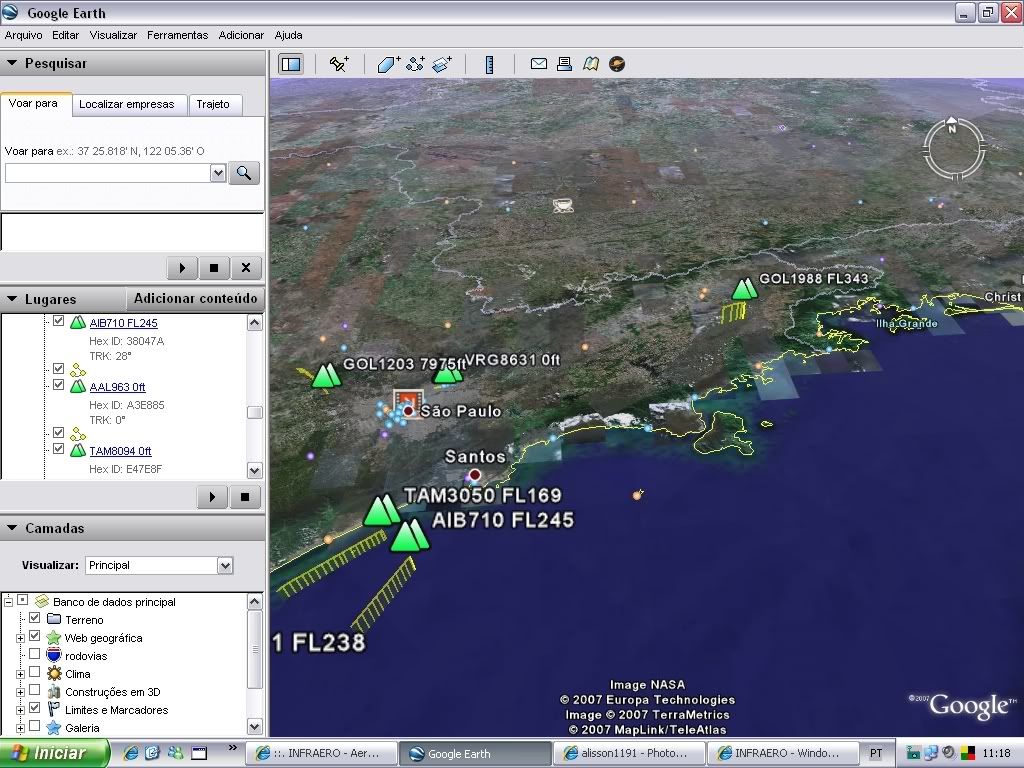
Task: Click the GOL1203 aircraft marker on map
Action: point(326,376)
